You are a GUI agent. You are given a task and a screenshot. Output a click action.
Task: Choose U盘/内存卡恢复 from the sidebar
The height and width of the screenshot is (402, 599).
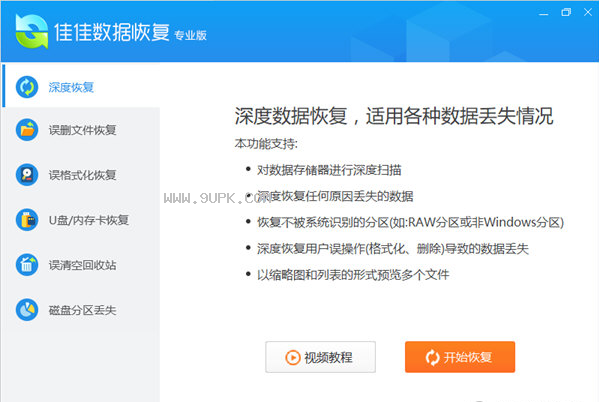(x=81, y=220)
